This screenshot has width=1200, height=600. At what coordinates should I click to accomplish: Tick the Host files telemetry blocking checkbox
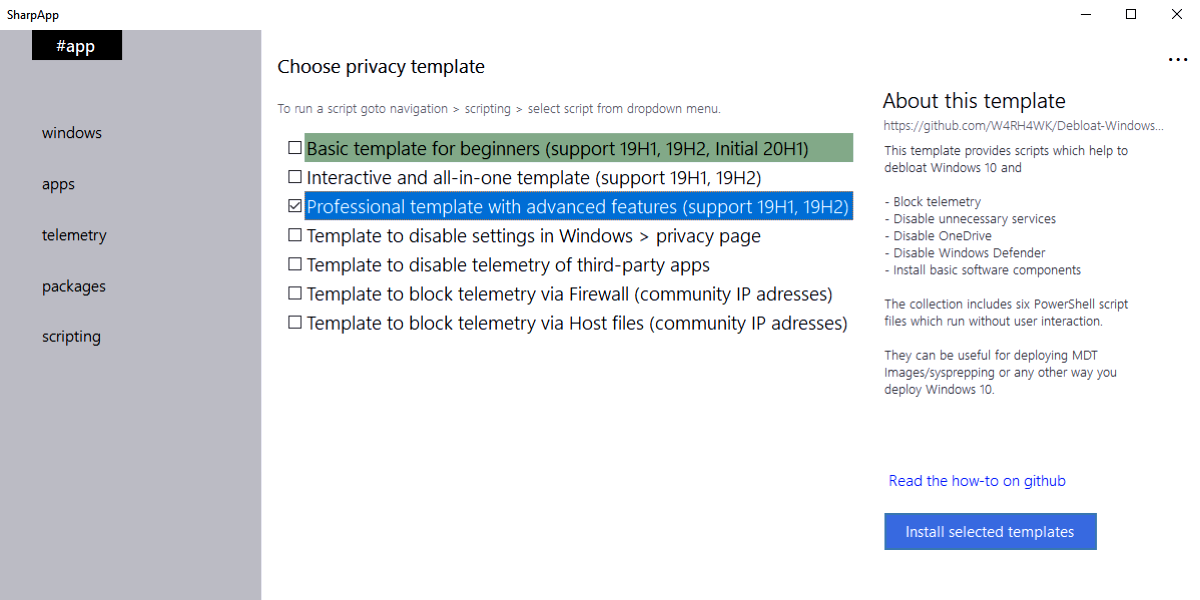(295, 322)
